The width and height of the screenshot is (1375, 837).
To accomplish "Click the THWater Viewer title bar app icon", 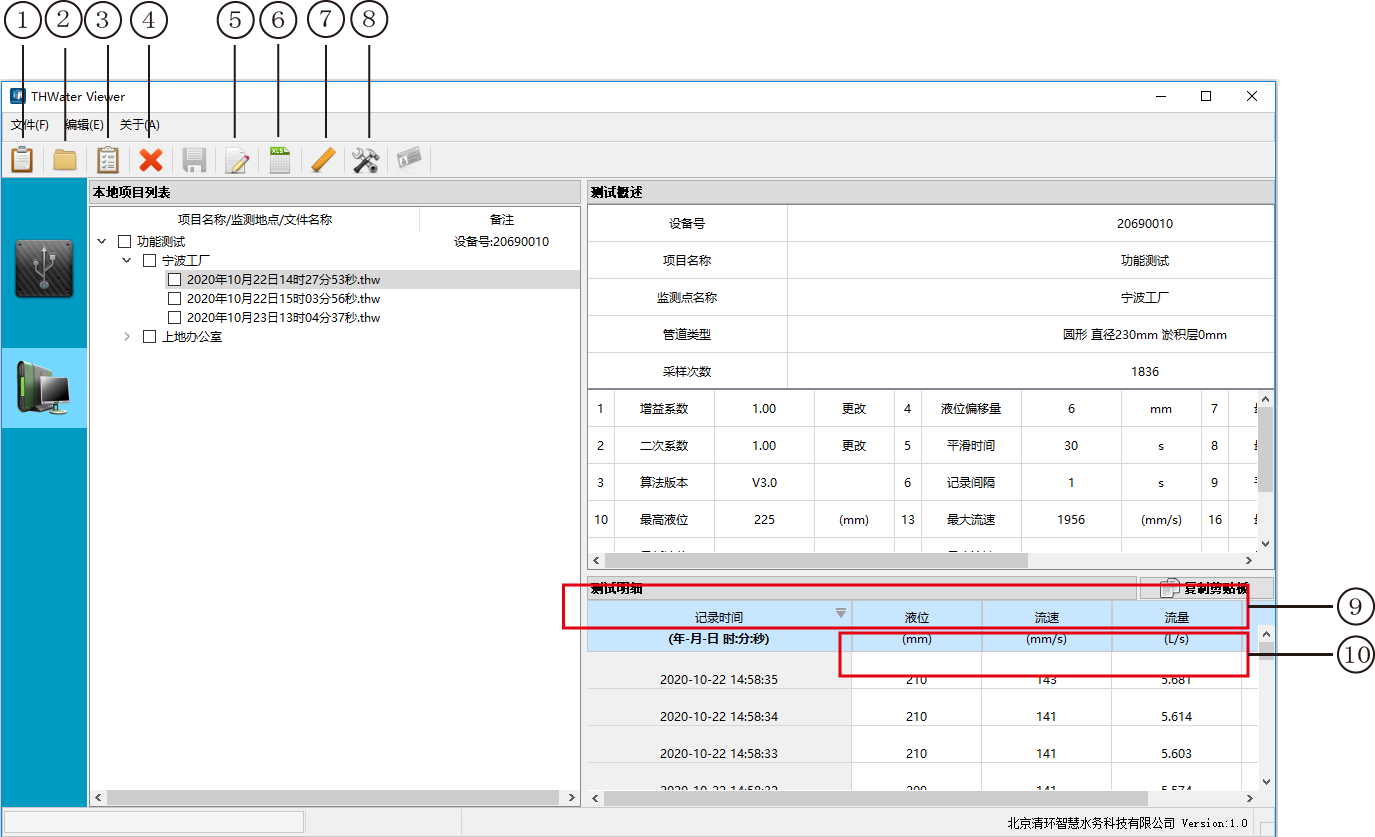I will (17, 96).
